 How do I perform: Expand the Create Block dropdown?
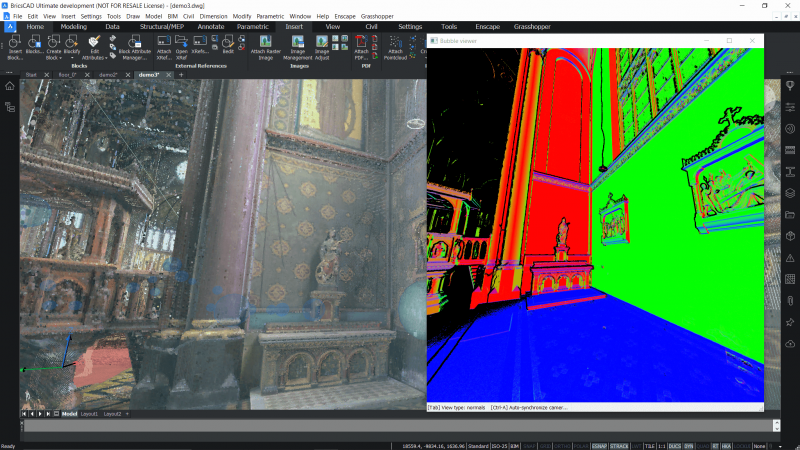[60, 58]
